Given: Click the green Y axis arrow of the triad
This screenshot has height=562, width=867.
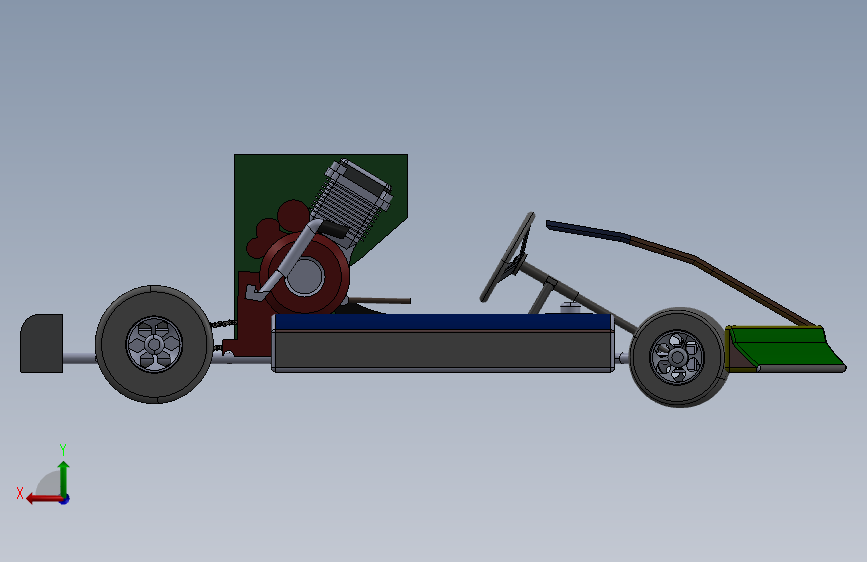Looking at the screenshot, I should 64,477.
